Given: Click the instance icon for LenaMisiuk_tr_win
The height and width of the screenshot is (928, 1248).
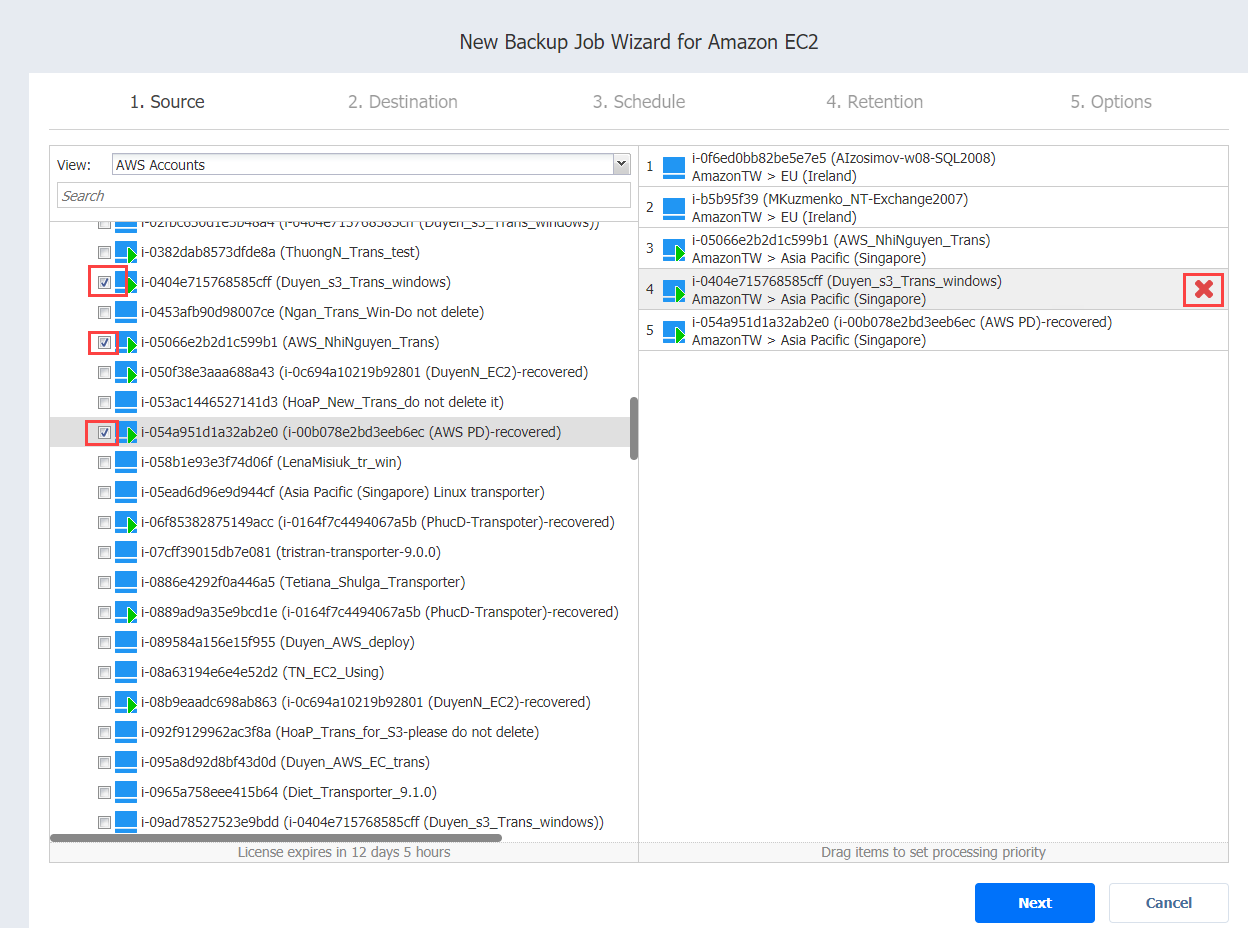Looking at the screenshot, I should point(126,462).
